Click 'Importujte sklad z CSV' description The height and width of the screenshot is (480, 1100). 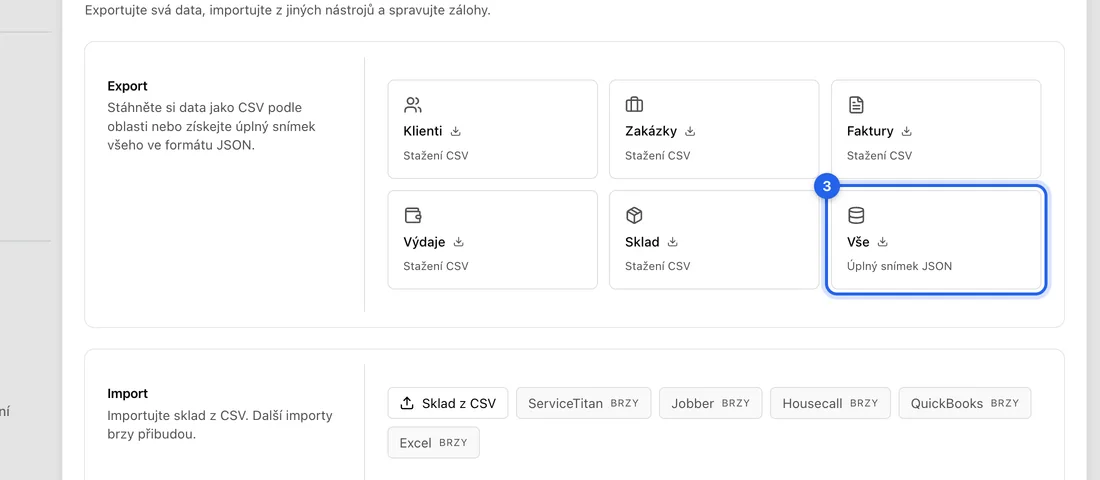pyautogui.click(x=220, y=425)
